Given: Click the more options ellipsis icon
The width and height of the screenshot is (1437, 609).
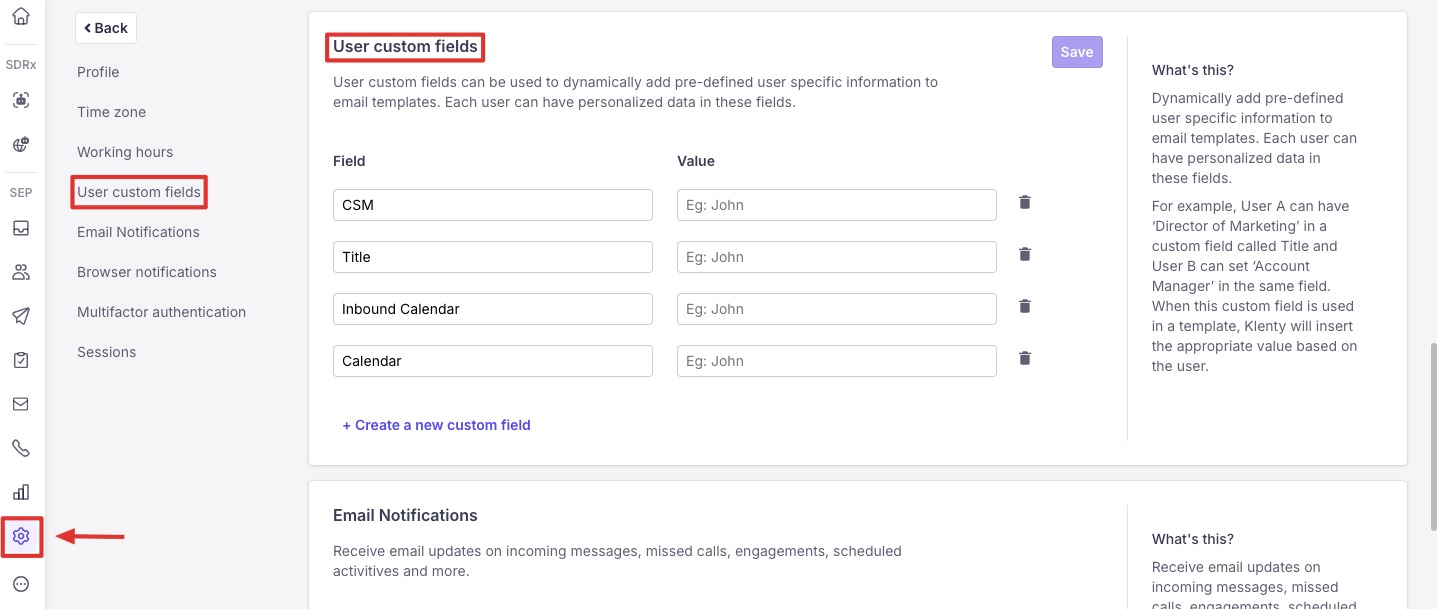Looking at the screenshot, I should [21, 584].
